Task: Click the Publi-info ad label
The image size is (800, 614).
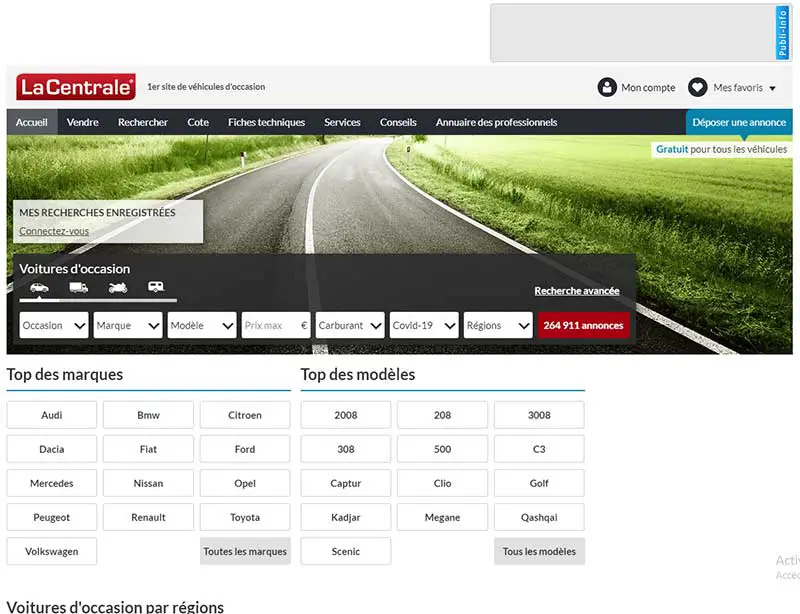Action: point(782,33)
